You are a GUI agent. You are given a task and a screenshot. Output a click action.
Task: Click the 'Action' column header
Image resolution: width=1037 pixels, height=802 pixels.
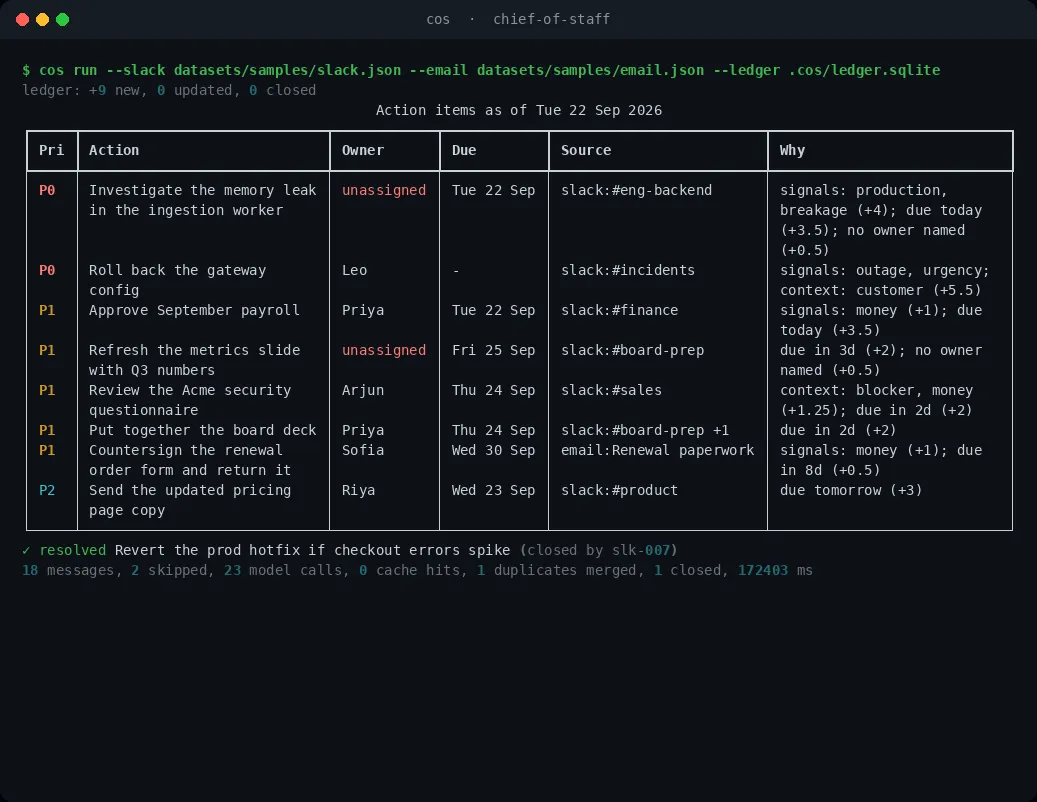(x=114, y=150)
